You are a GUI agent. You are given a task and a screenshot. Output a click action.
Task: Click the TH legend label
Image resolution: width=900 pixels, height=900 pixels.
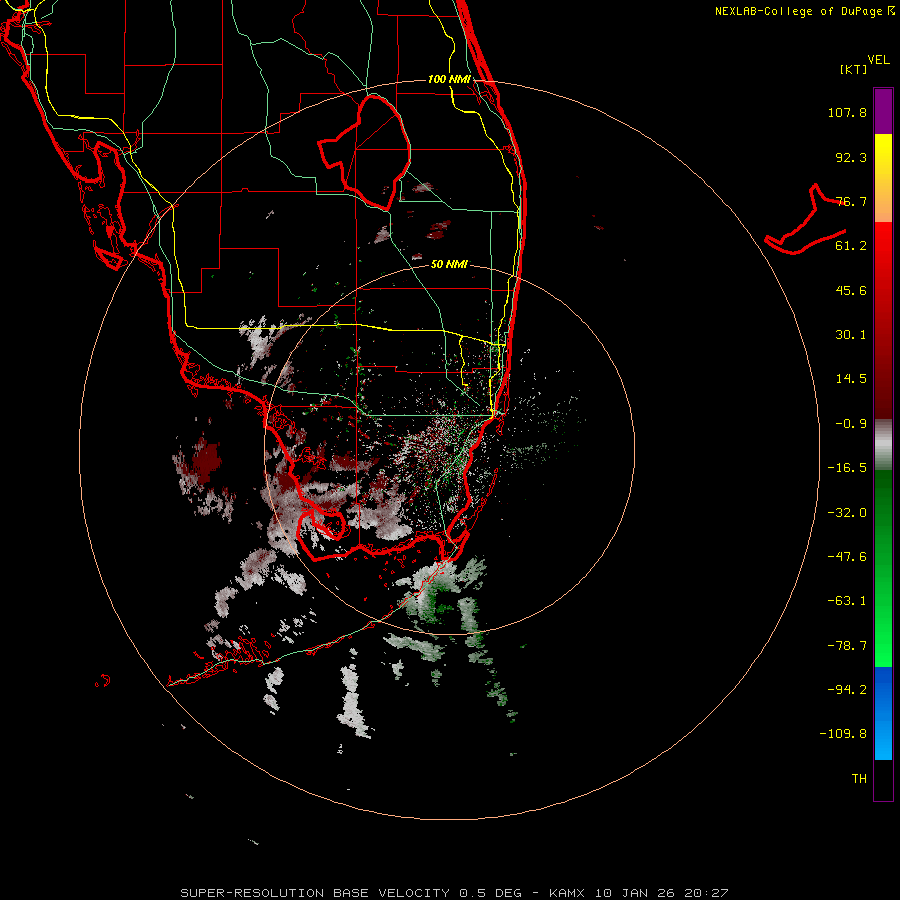(859, 779)
